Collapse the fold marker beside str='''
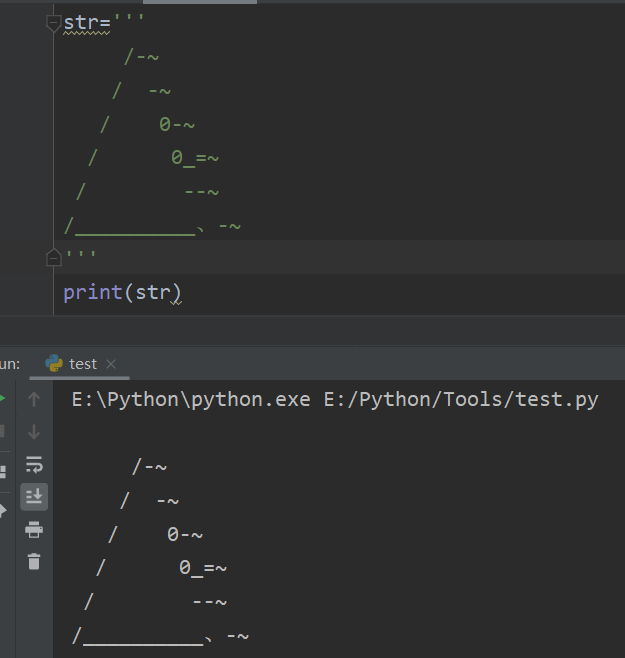 pyautogui.click(x=54, y=23)
